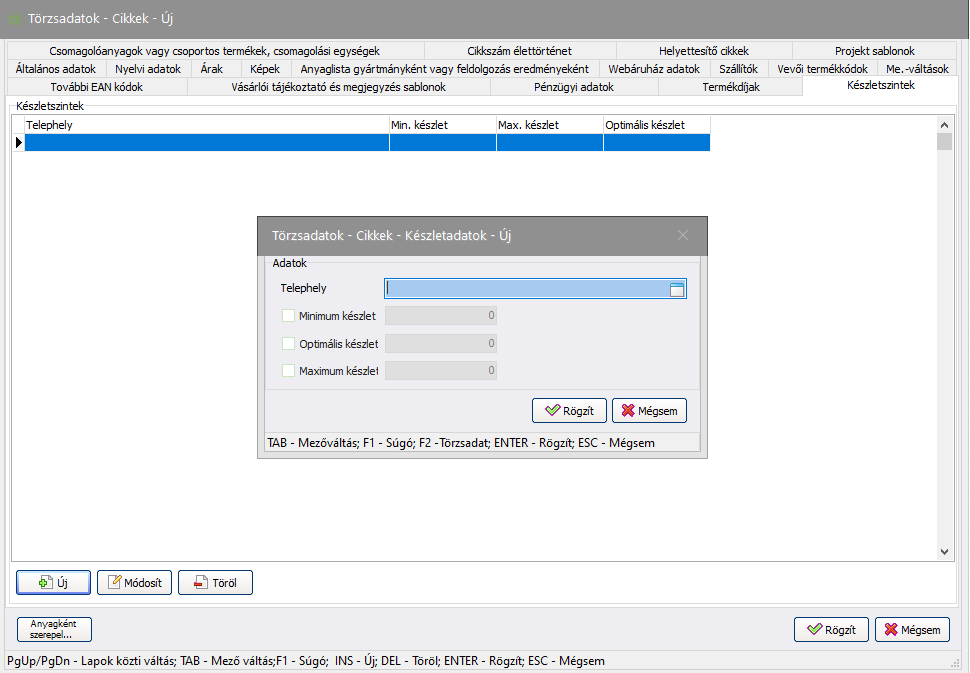Open the Pénzügyi adatok tab
The height and width of the screenshot is (673, 970).
coord(574,87)
